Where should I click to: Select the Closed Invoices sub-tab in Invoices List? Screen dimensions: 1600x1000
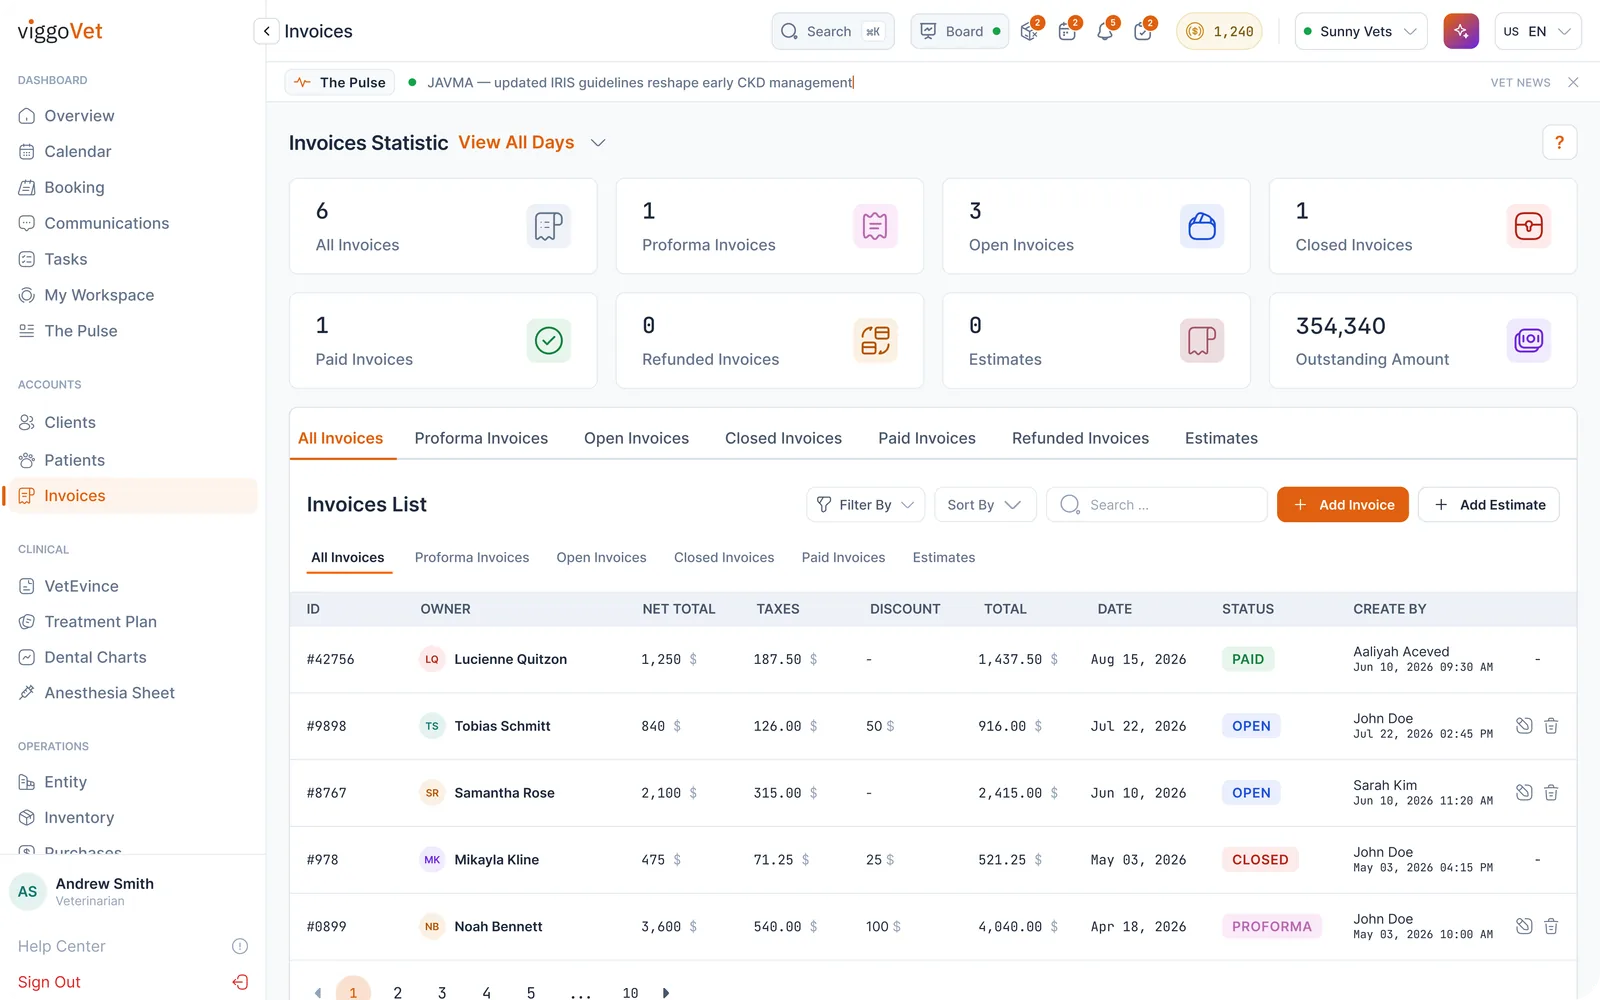(724, 558)
